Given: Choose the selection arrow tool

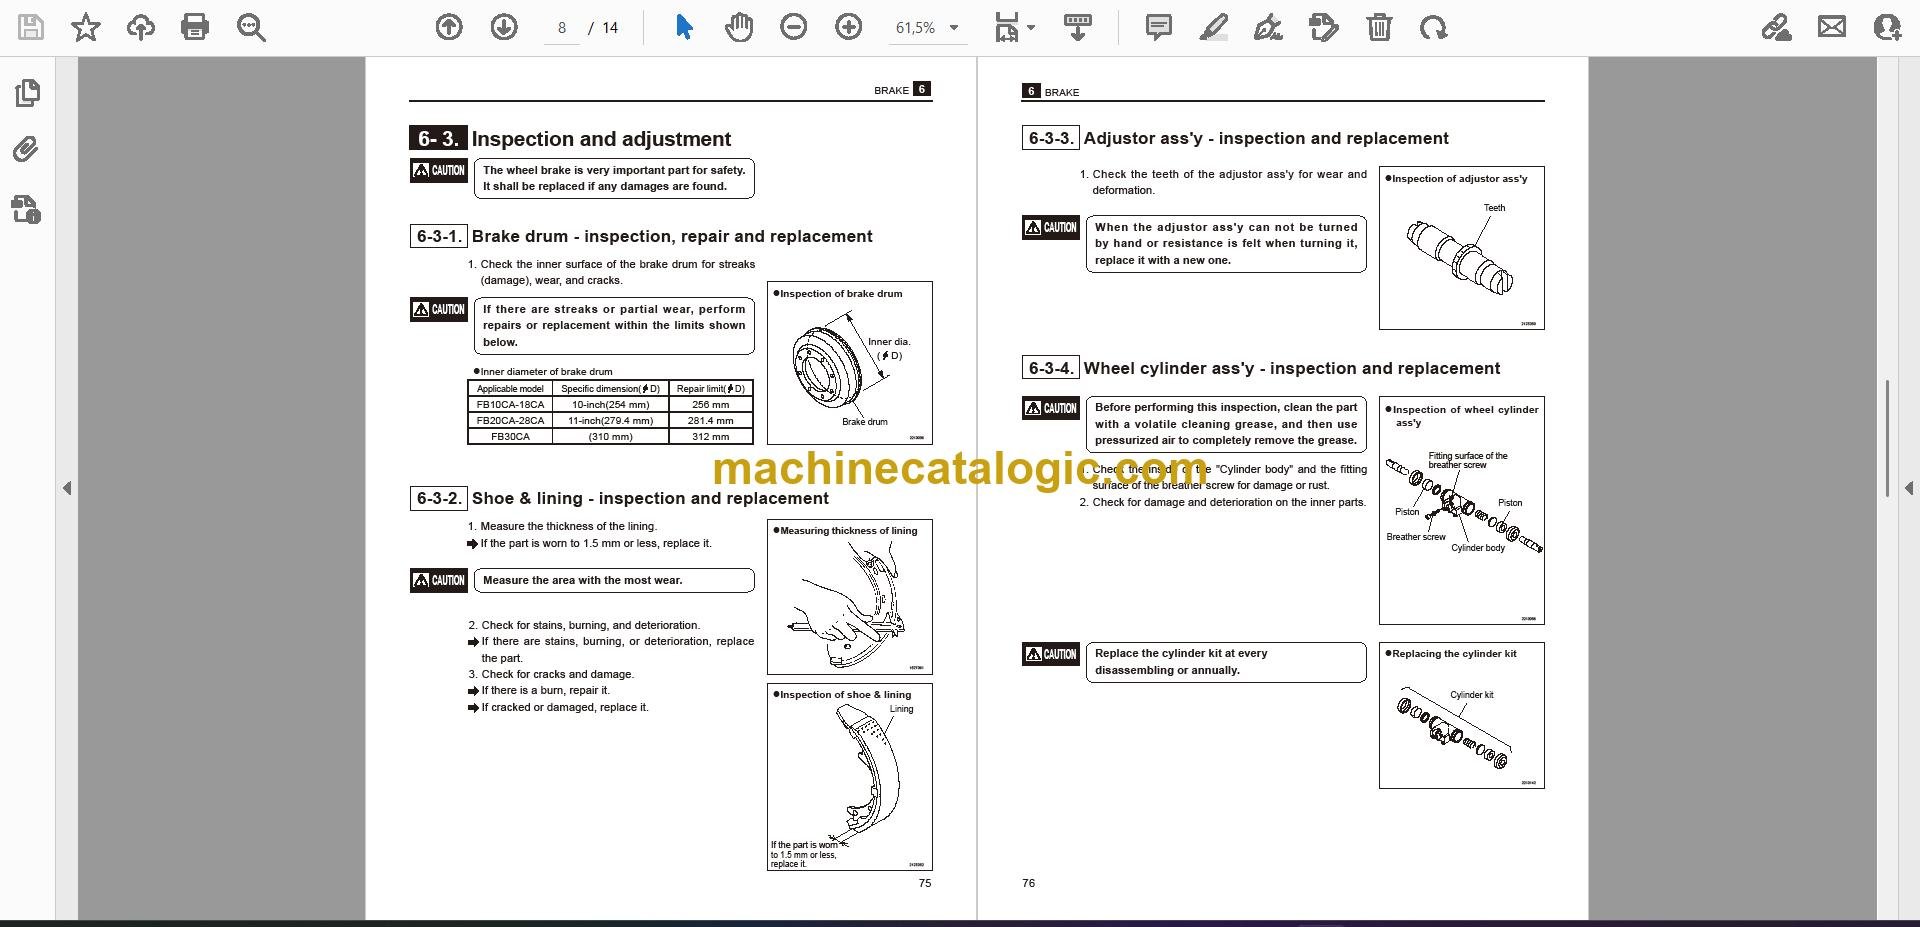Looking at the screenshot, I should coord(684,27).
